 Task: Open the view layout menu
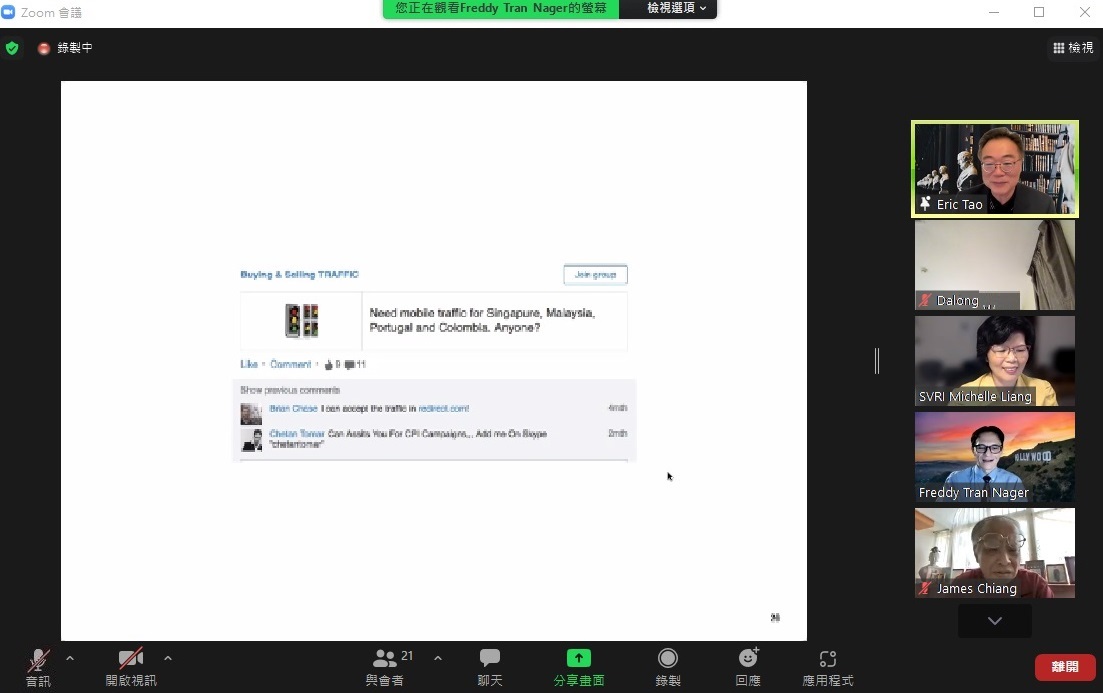[1073, 47]
